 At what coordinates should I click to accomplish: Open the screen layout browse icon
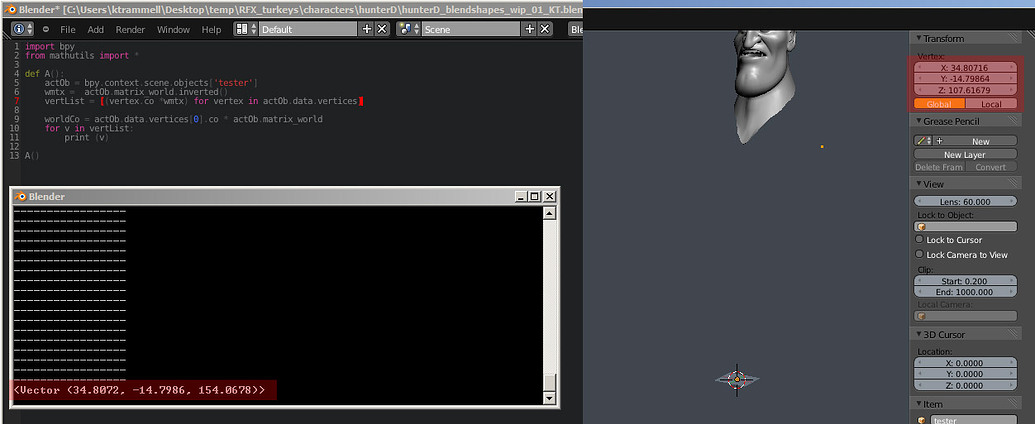tap(245, 29)
